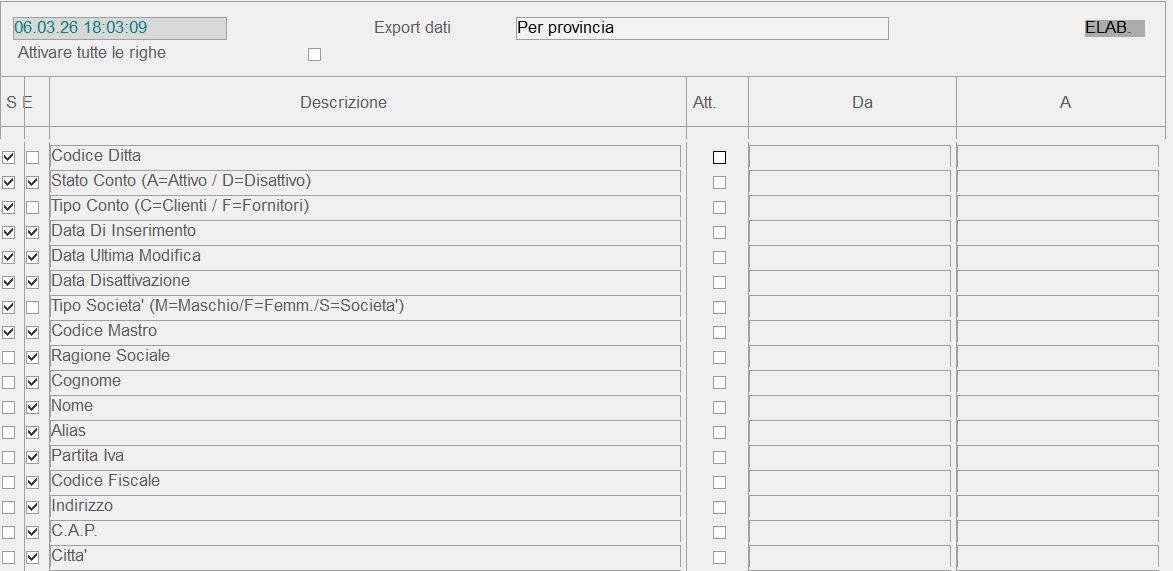Click the A field for Data Disattivazione
The height and width of the screenshot is (571, 1173).
[1058, 282]
